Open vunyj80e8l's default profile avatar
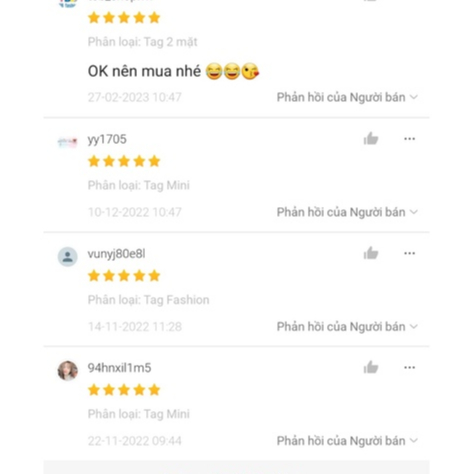The height and width of the screenshot is (474, 474). coord(68,257)
